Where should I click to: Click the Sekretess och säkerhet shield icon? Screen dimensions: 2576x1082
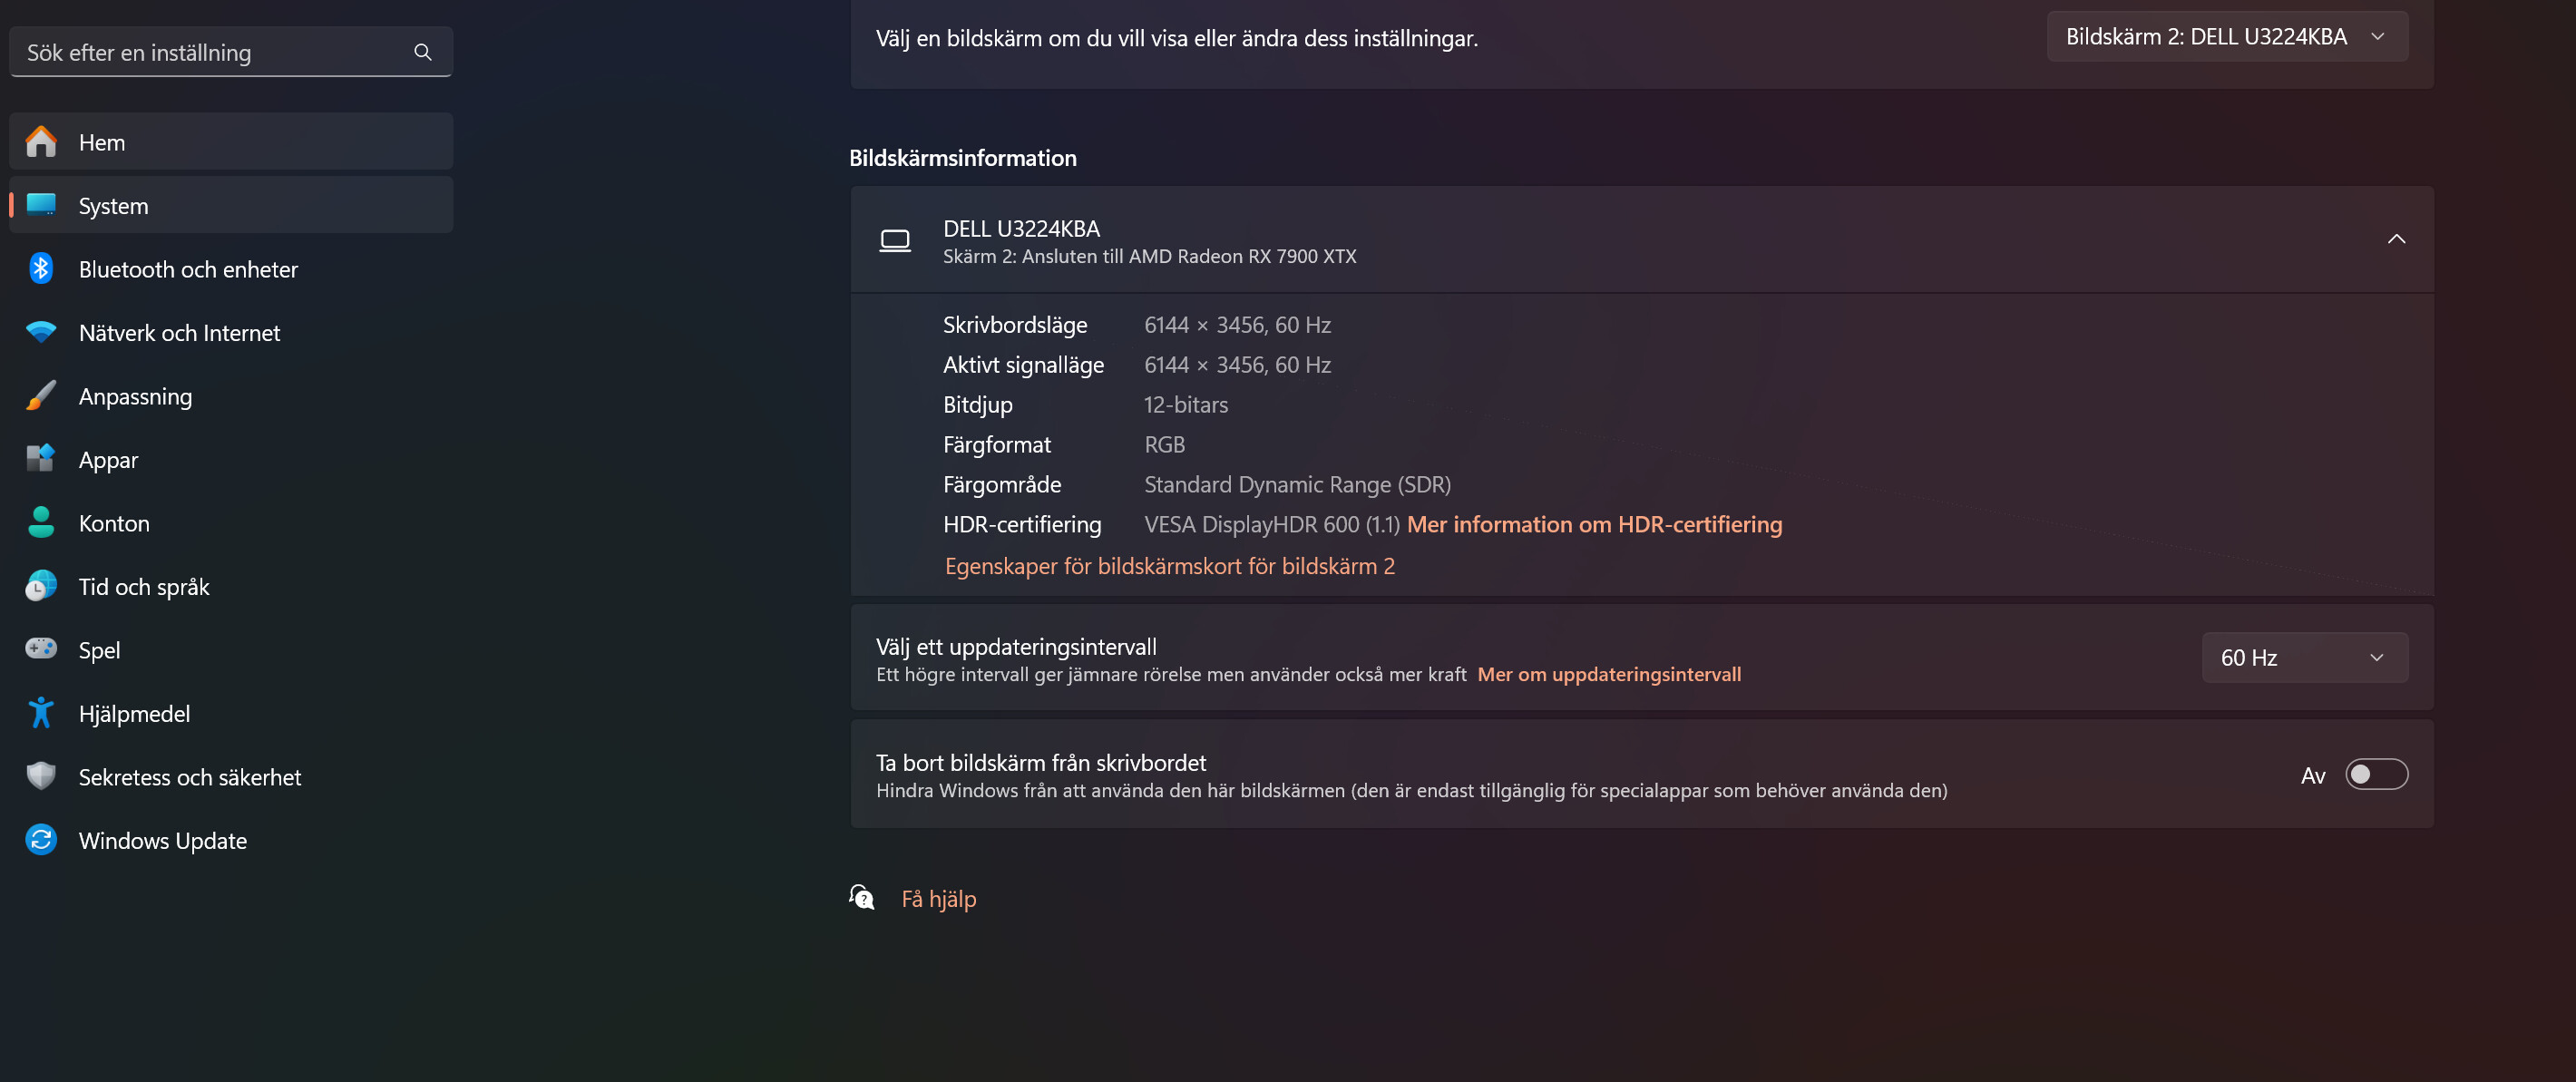[x=41, y=776]
